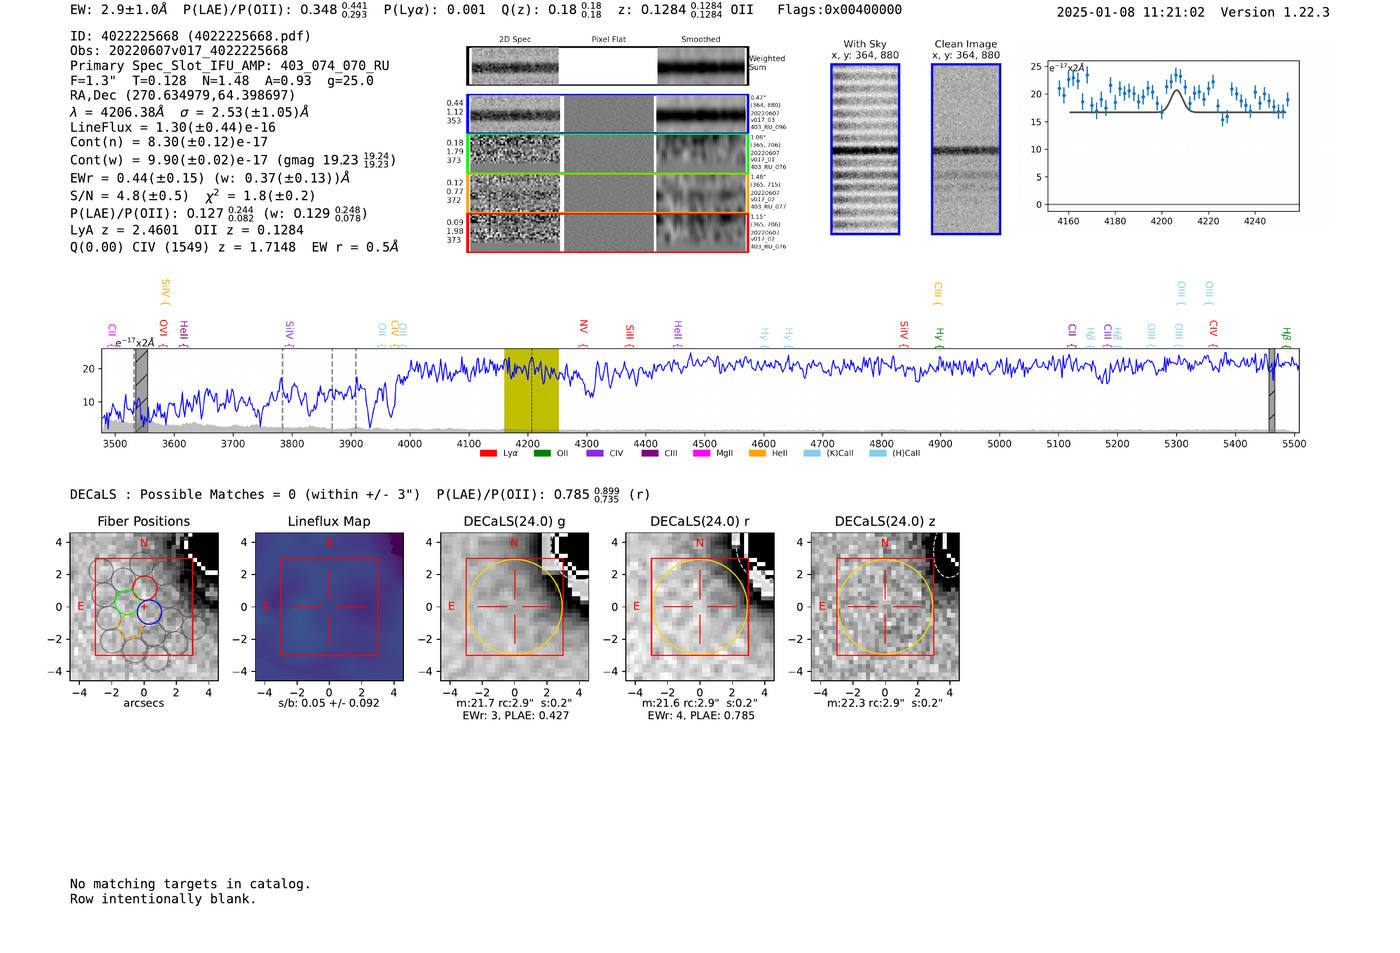Screen dimensions: 1400x953
Task: Click the RA,Dec coordinates line
Action: click(x=182, y=96)
